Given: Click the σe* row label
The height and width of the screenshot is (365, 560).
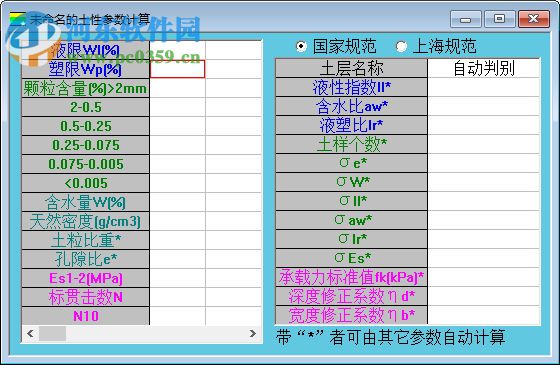Looking at the screenshot, I should coord(351,163).
